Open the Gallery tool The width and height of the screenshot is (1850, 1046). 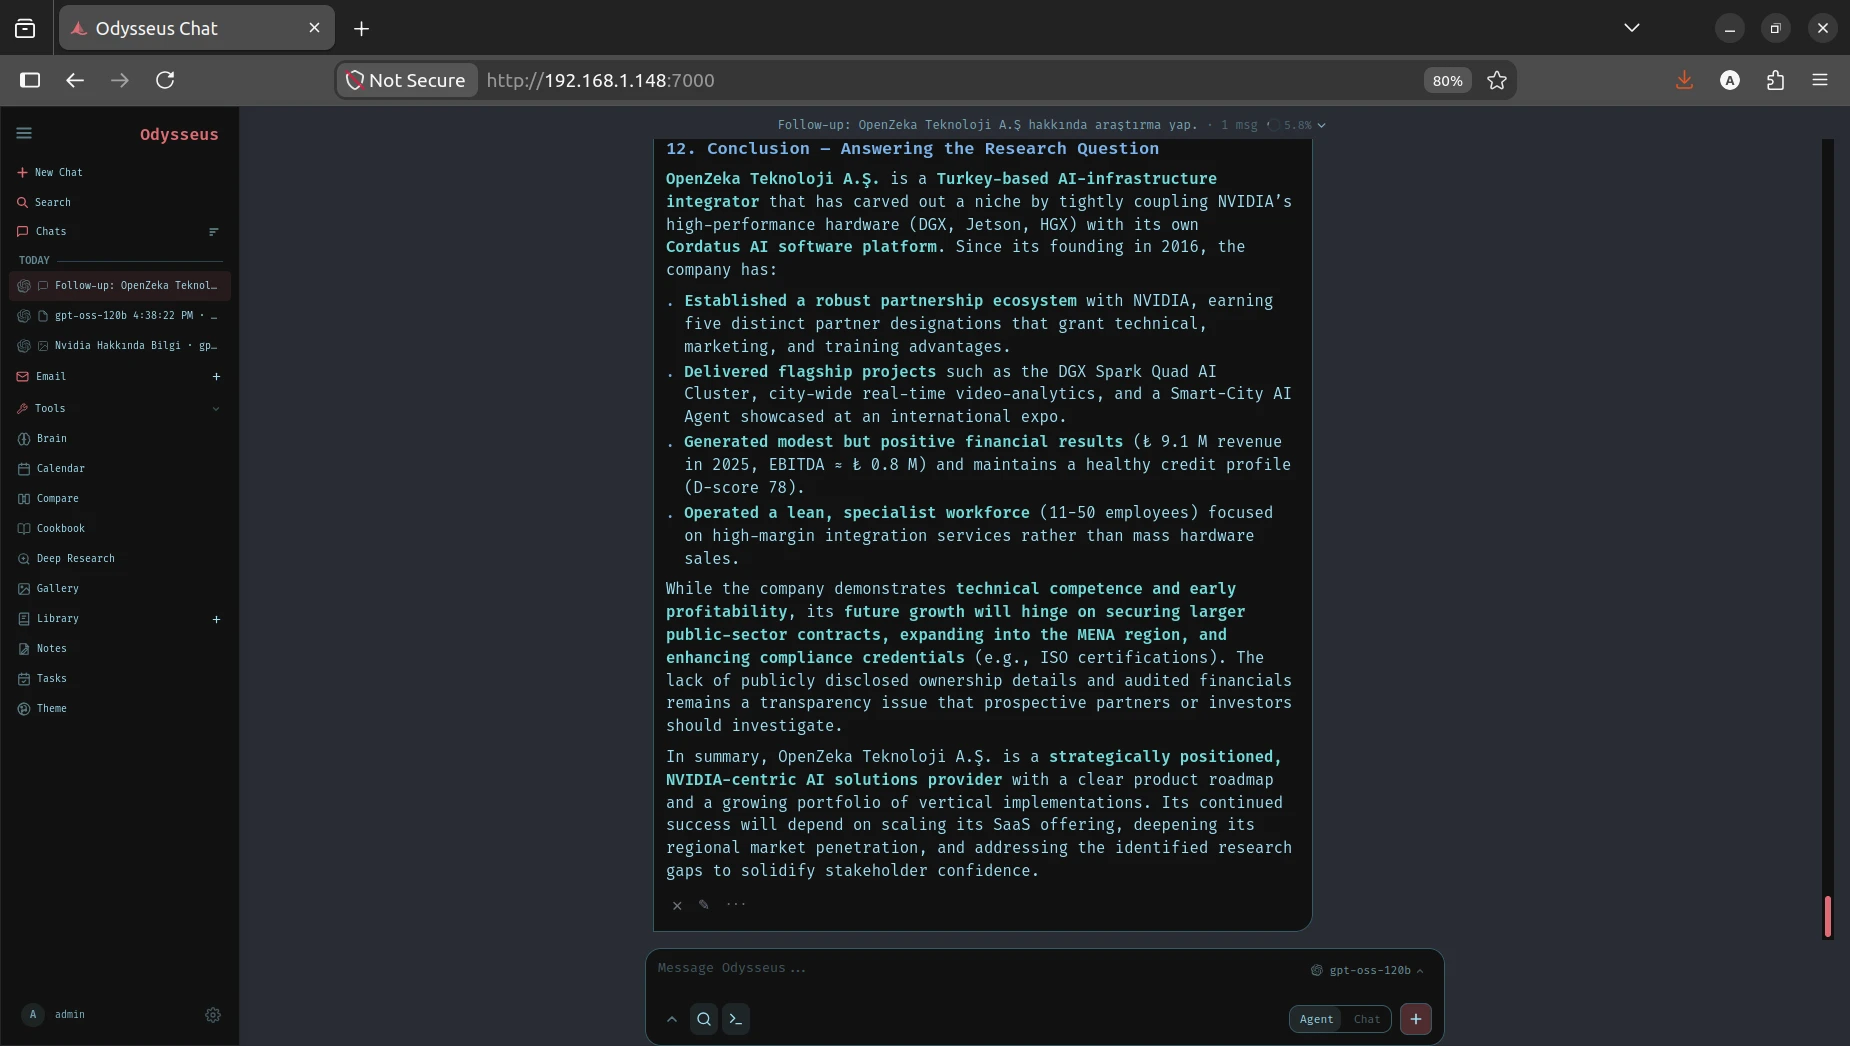click(x=48, y=589)
